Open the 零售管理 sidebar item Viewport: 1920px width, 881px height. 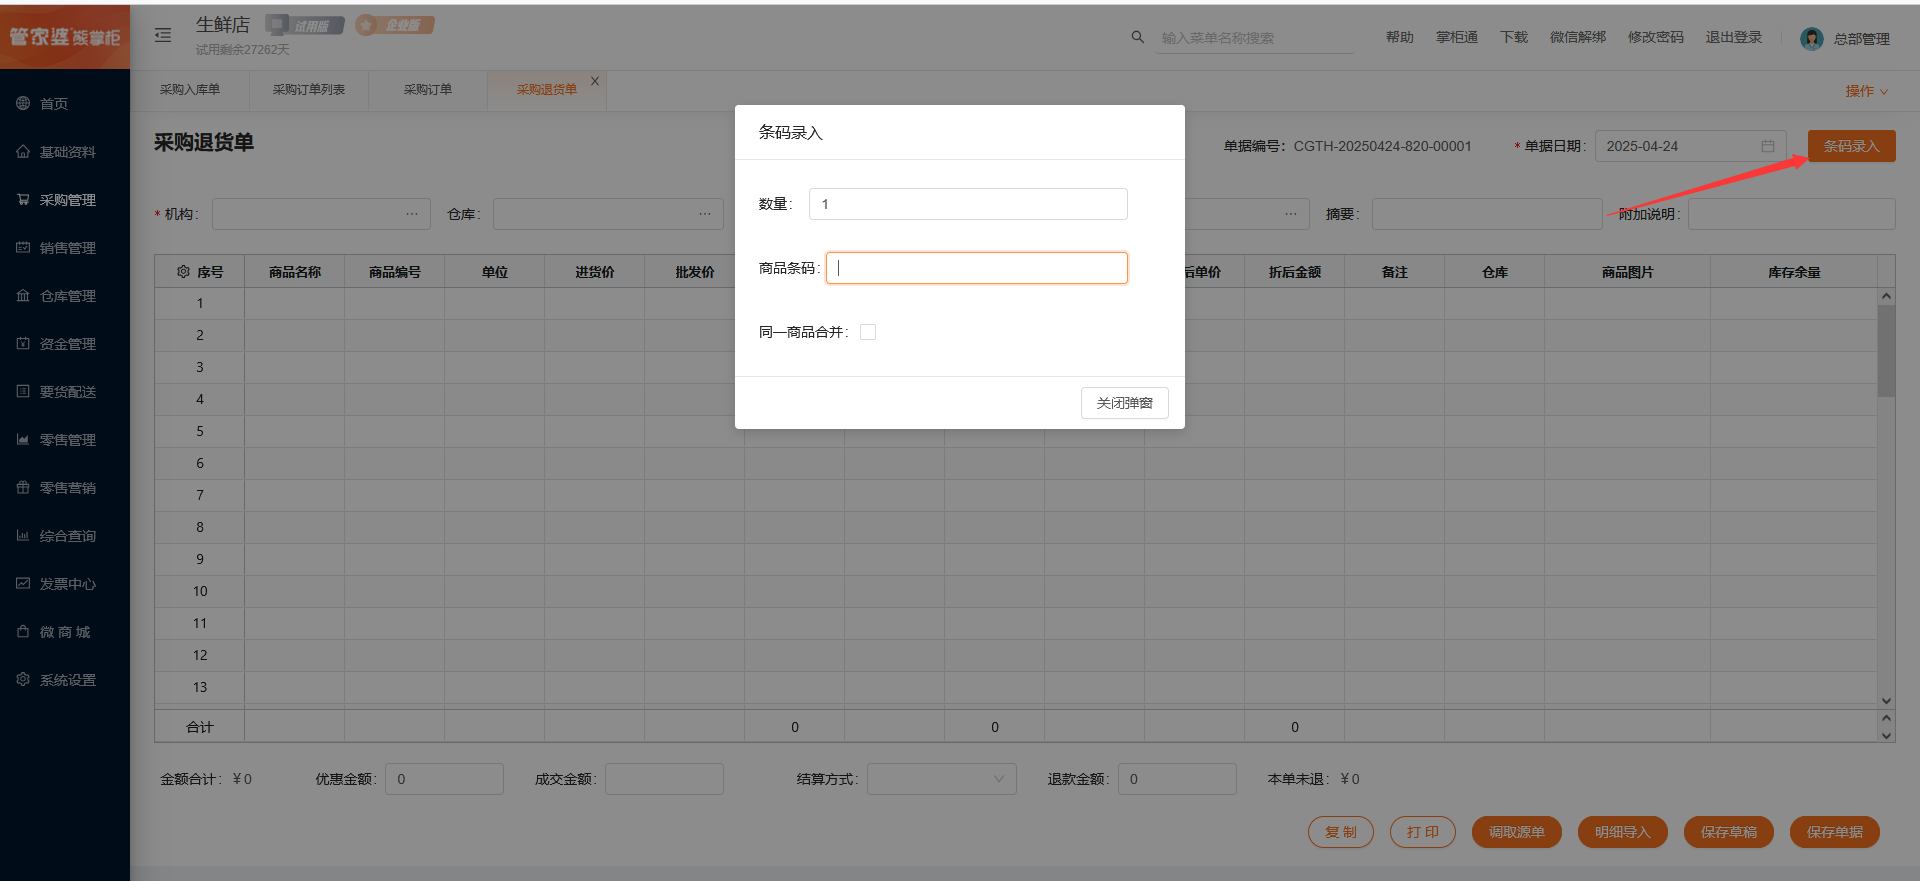(x=65, y=440)
